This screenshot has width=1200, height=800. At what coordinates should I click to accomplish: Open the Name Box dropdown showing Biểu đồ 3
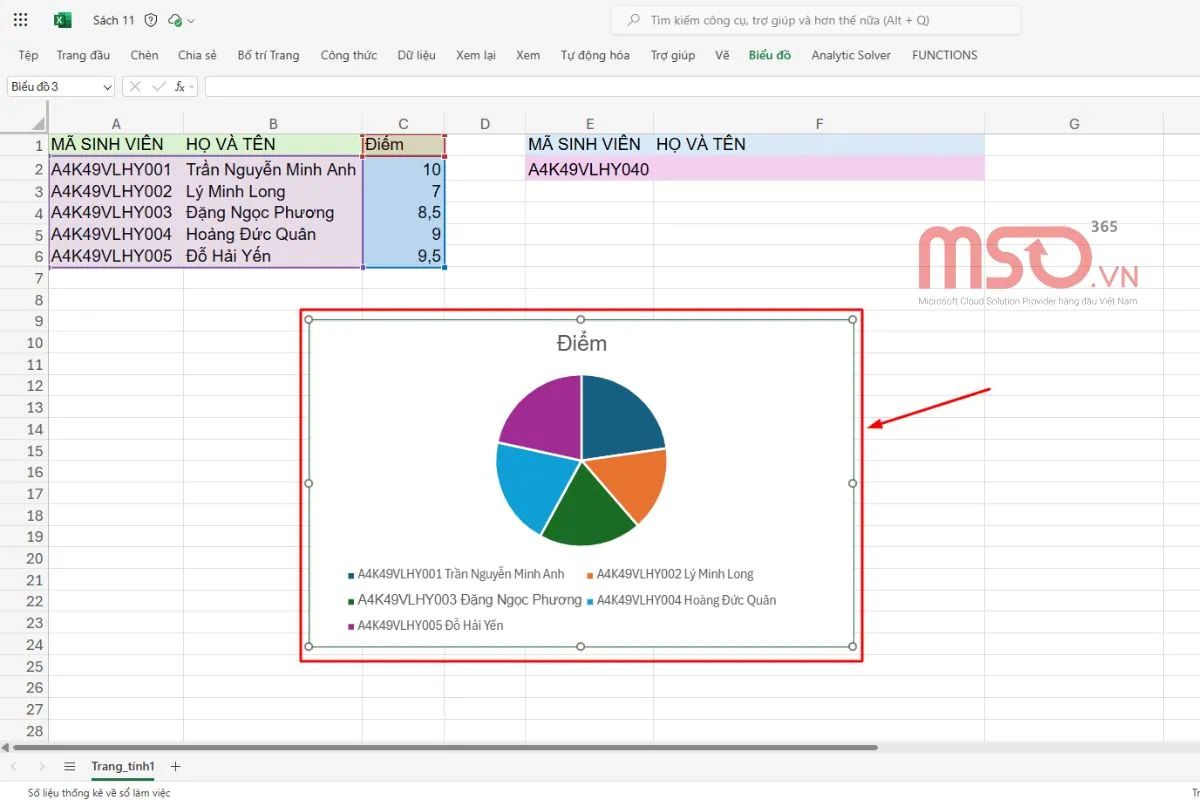107,86
